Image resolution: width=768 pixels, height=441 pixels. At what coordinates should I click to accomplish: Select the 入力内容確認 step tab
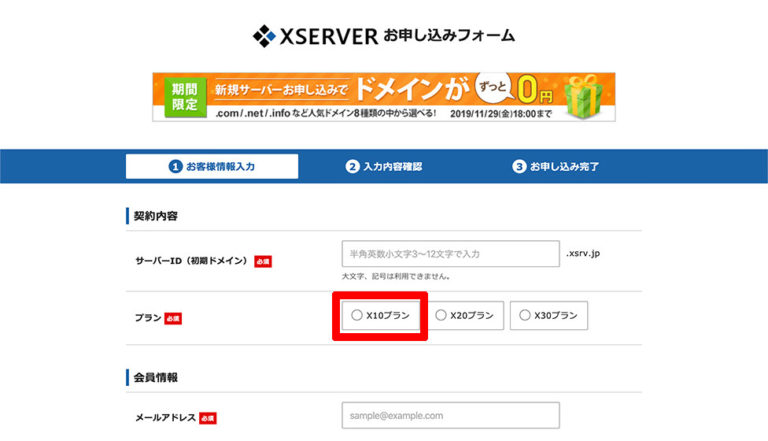point(384,167)
